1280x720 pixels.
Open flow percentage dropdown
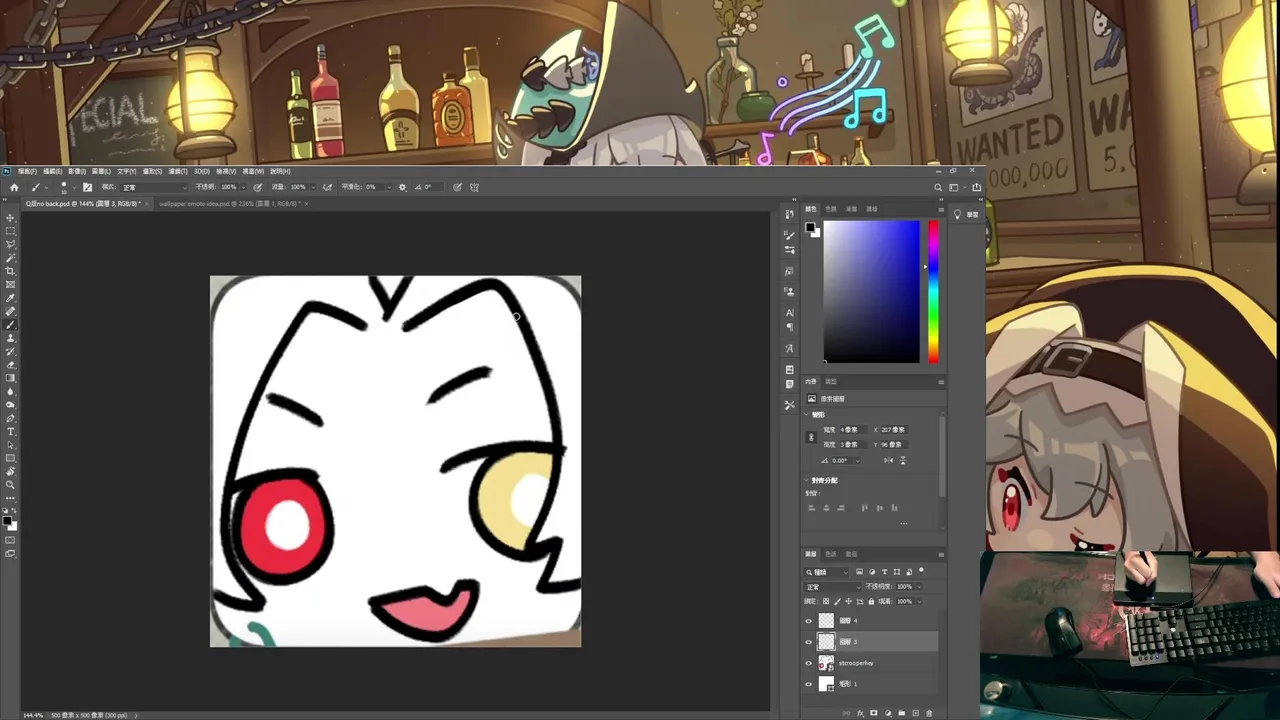tap(313, 187)
